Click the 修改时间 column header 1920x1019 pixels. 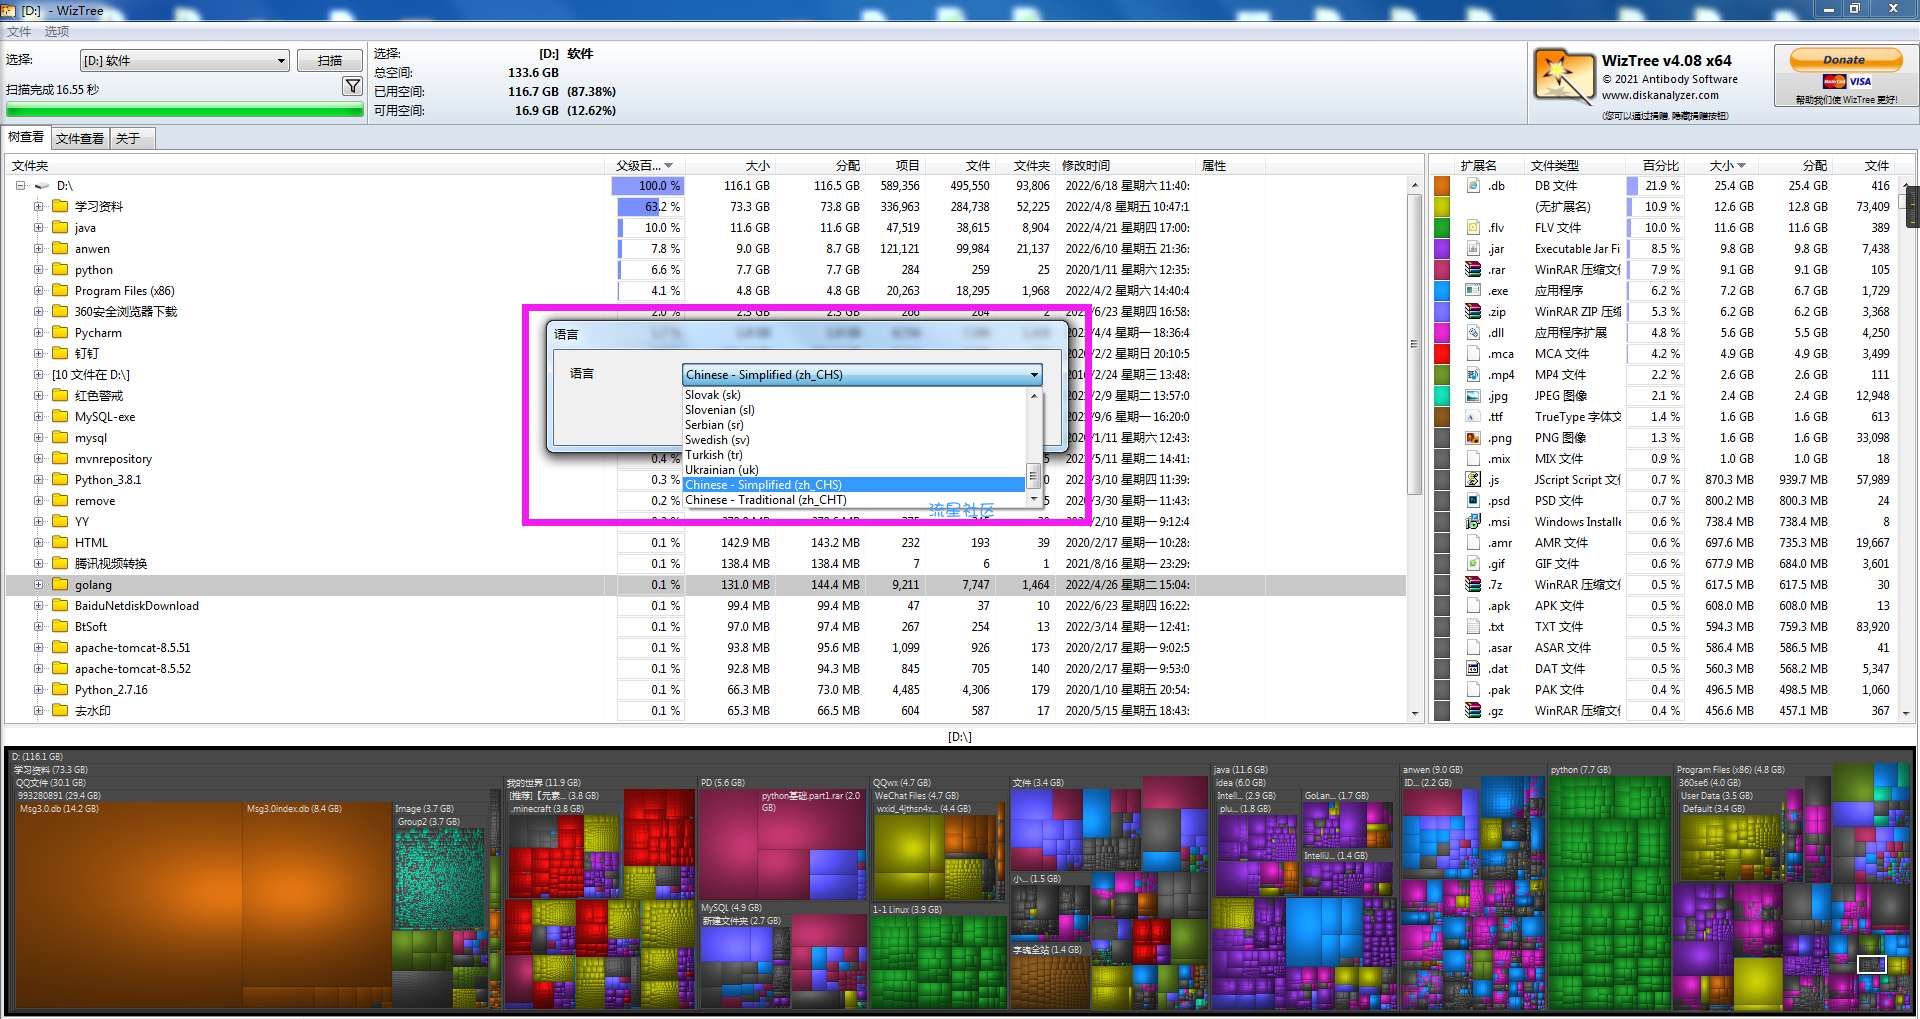click(1126, 166)
